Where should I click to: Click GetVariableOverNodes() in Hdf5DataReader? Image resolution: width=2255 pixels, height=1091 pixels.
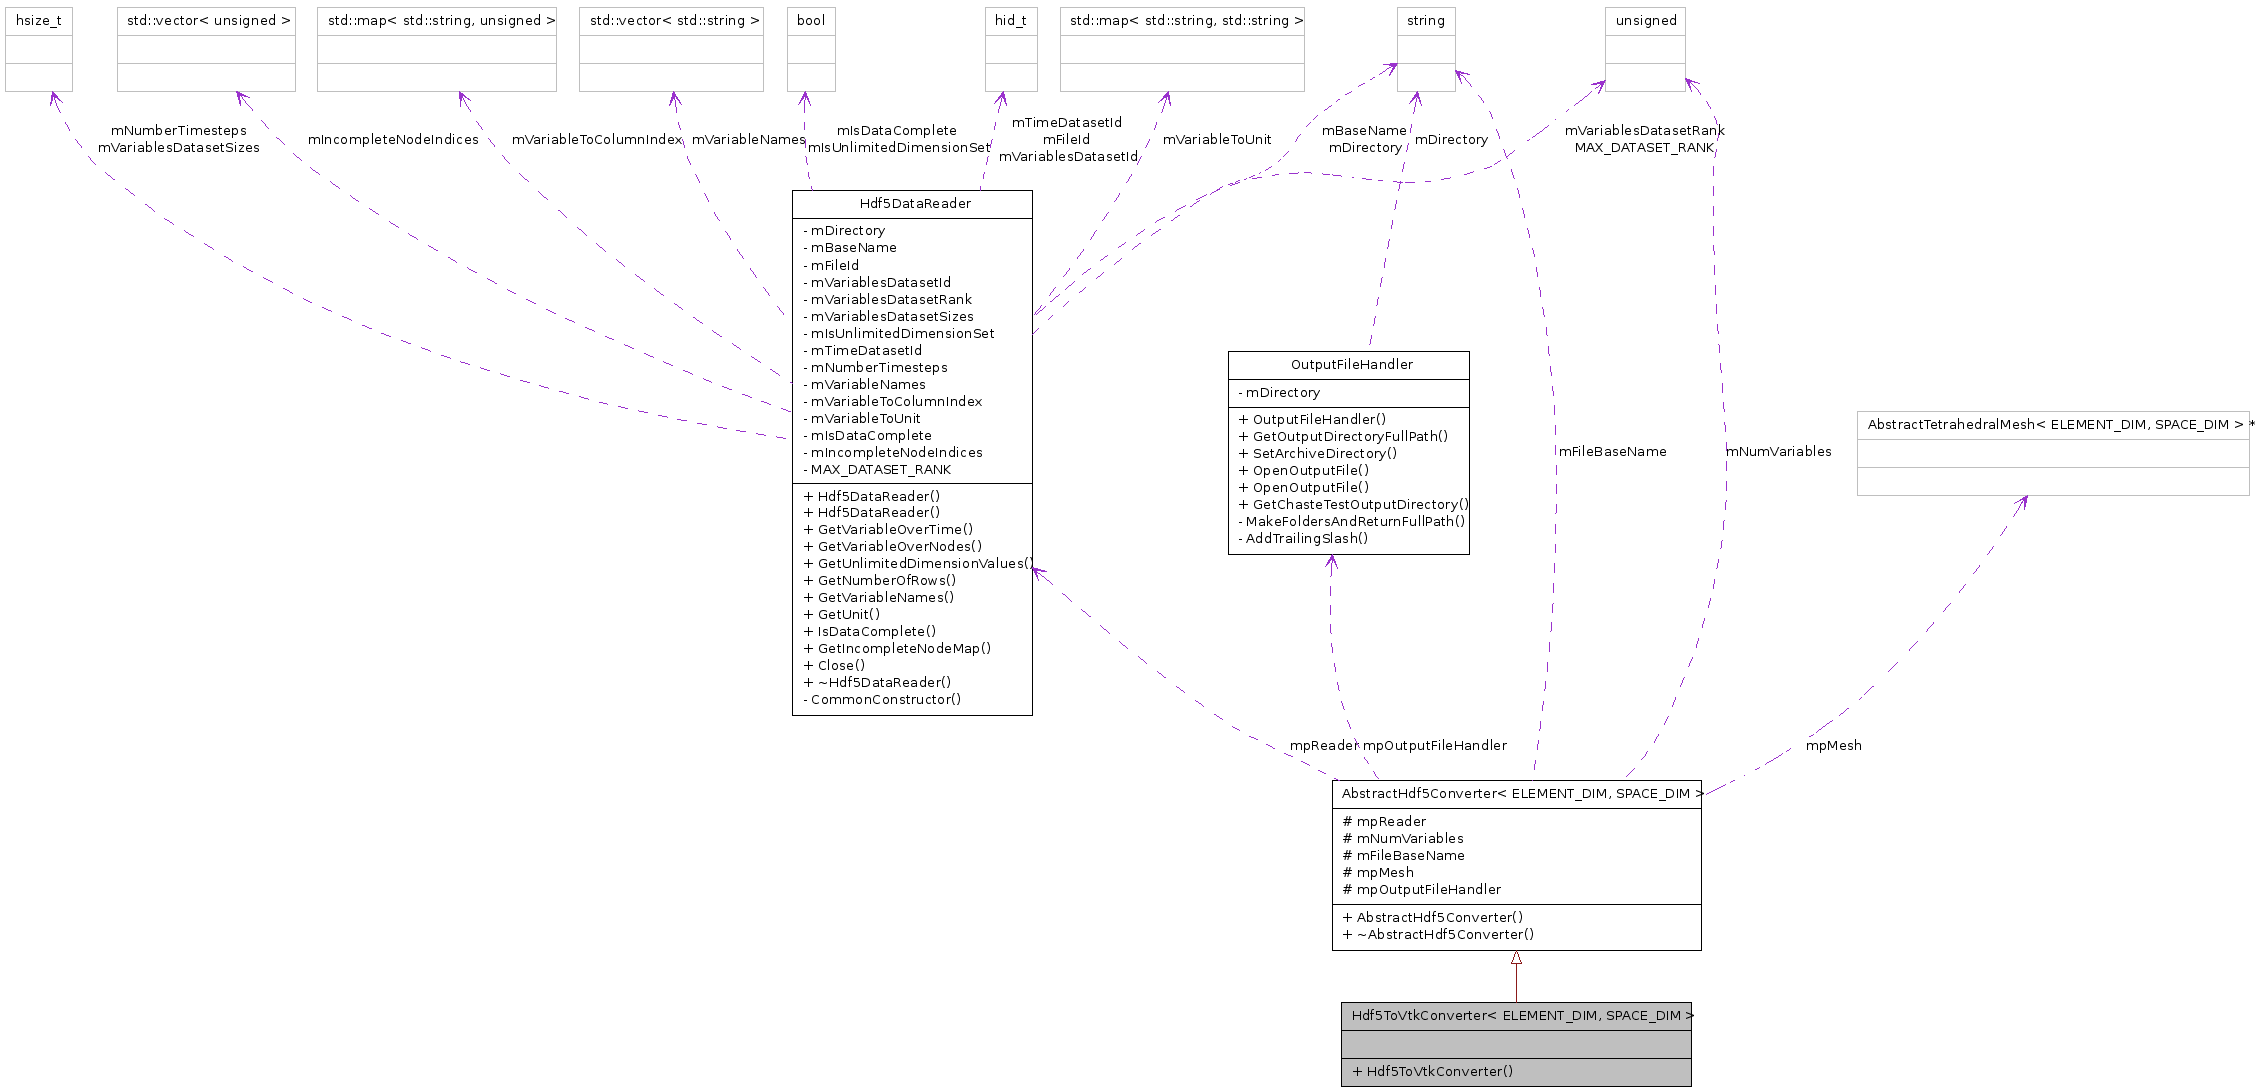pos(893,547)
